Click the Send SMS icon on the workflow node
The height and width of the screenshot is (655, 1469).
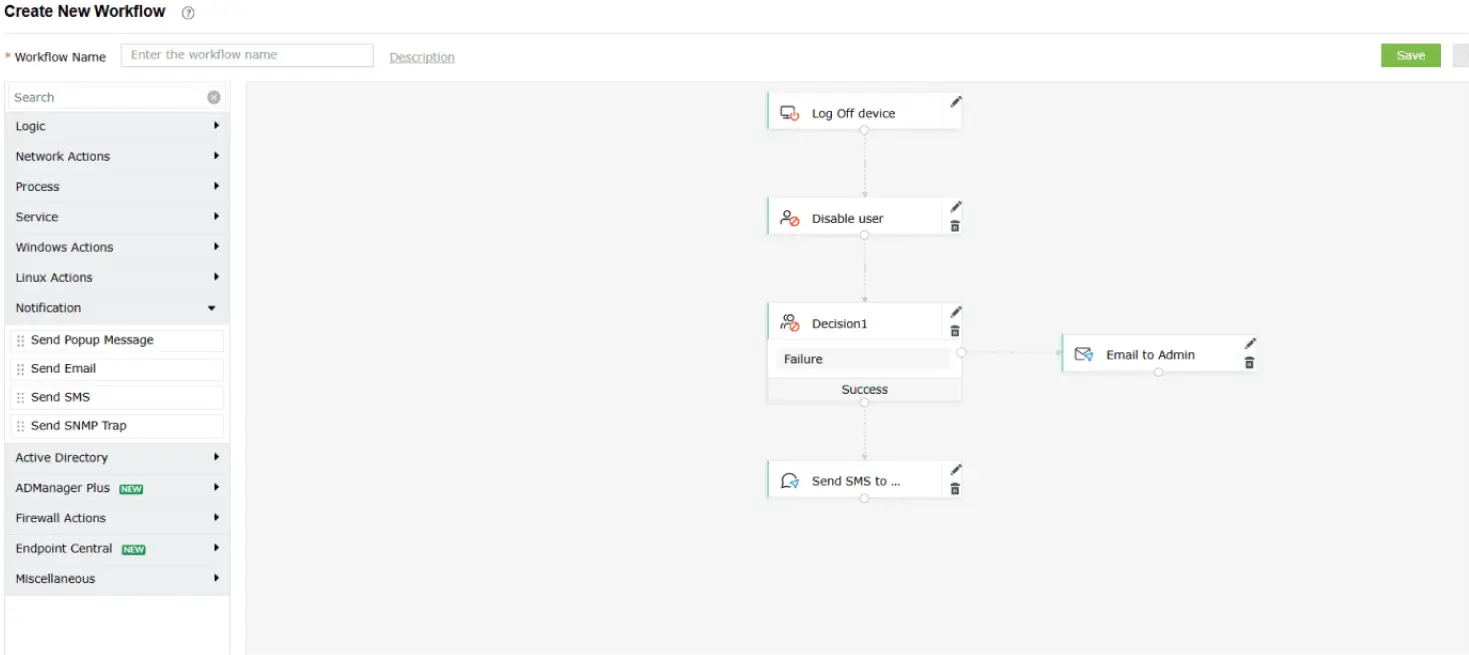pyautogui.click(x=789, y=479)
